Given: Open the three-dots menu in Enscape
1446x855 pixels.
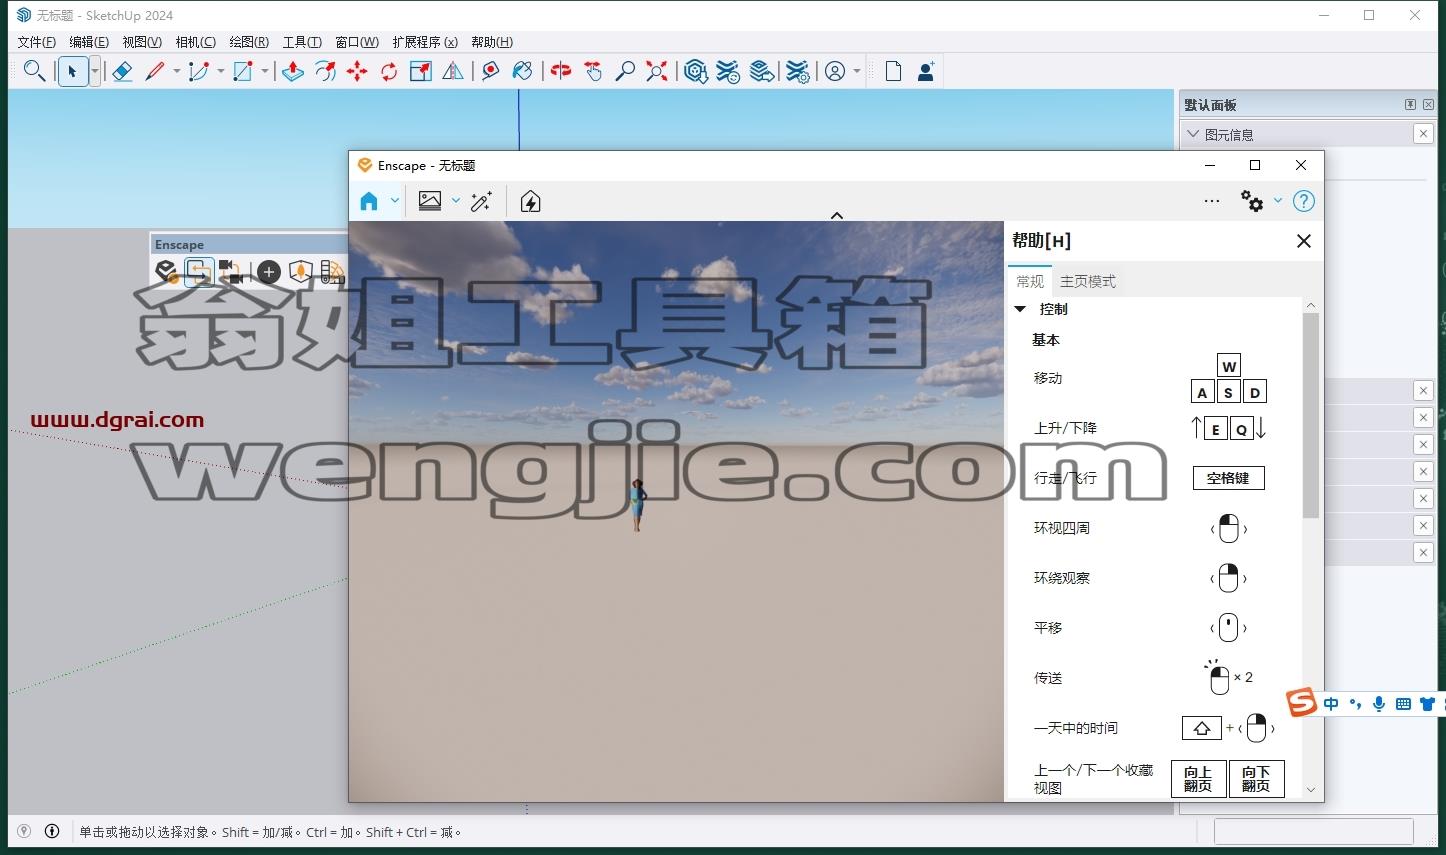Looking at the screenshot, I should (x=1212, y=201).
